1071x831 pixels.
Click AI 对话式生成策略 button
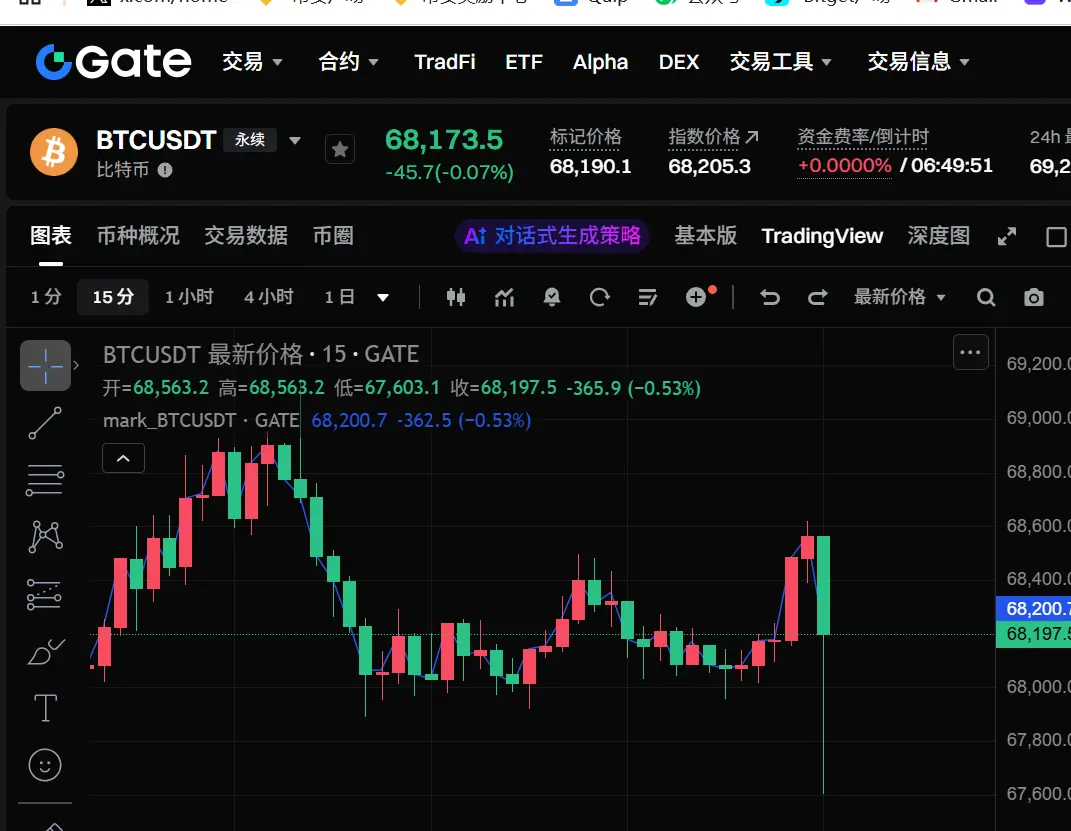point(552,236)
